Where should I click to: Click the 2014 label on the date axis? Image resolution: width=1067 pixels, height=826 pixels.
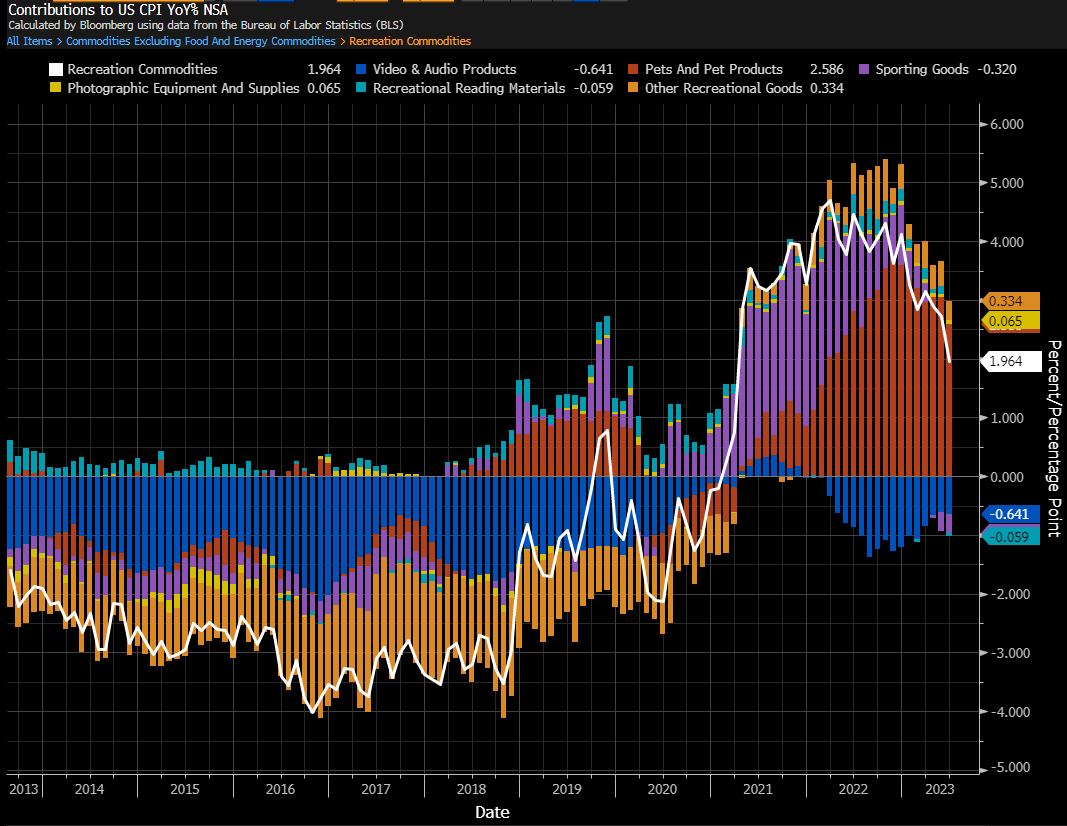[89, 789]
